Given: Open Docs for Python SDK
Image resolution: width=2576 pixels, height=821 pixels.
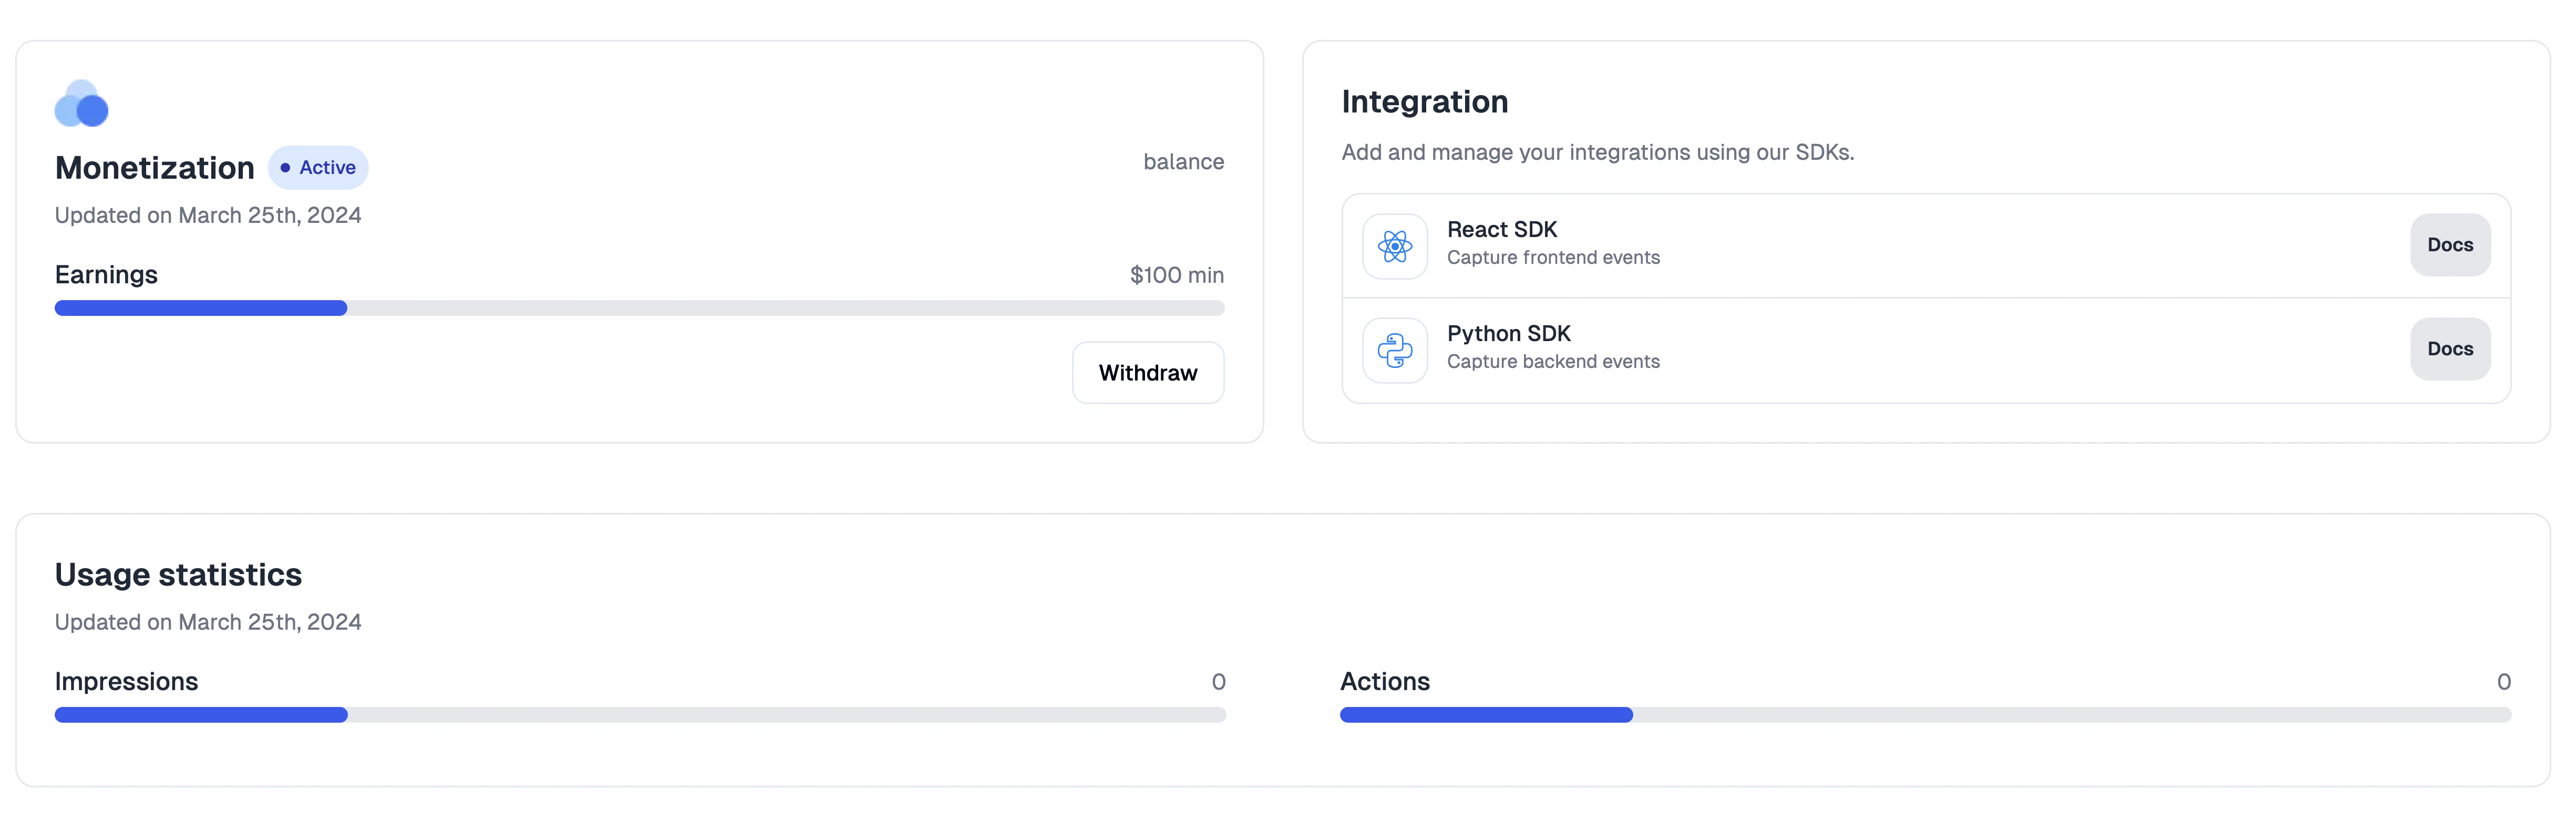Looking at the screenshot, I should click(x=2449, y=349).
